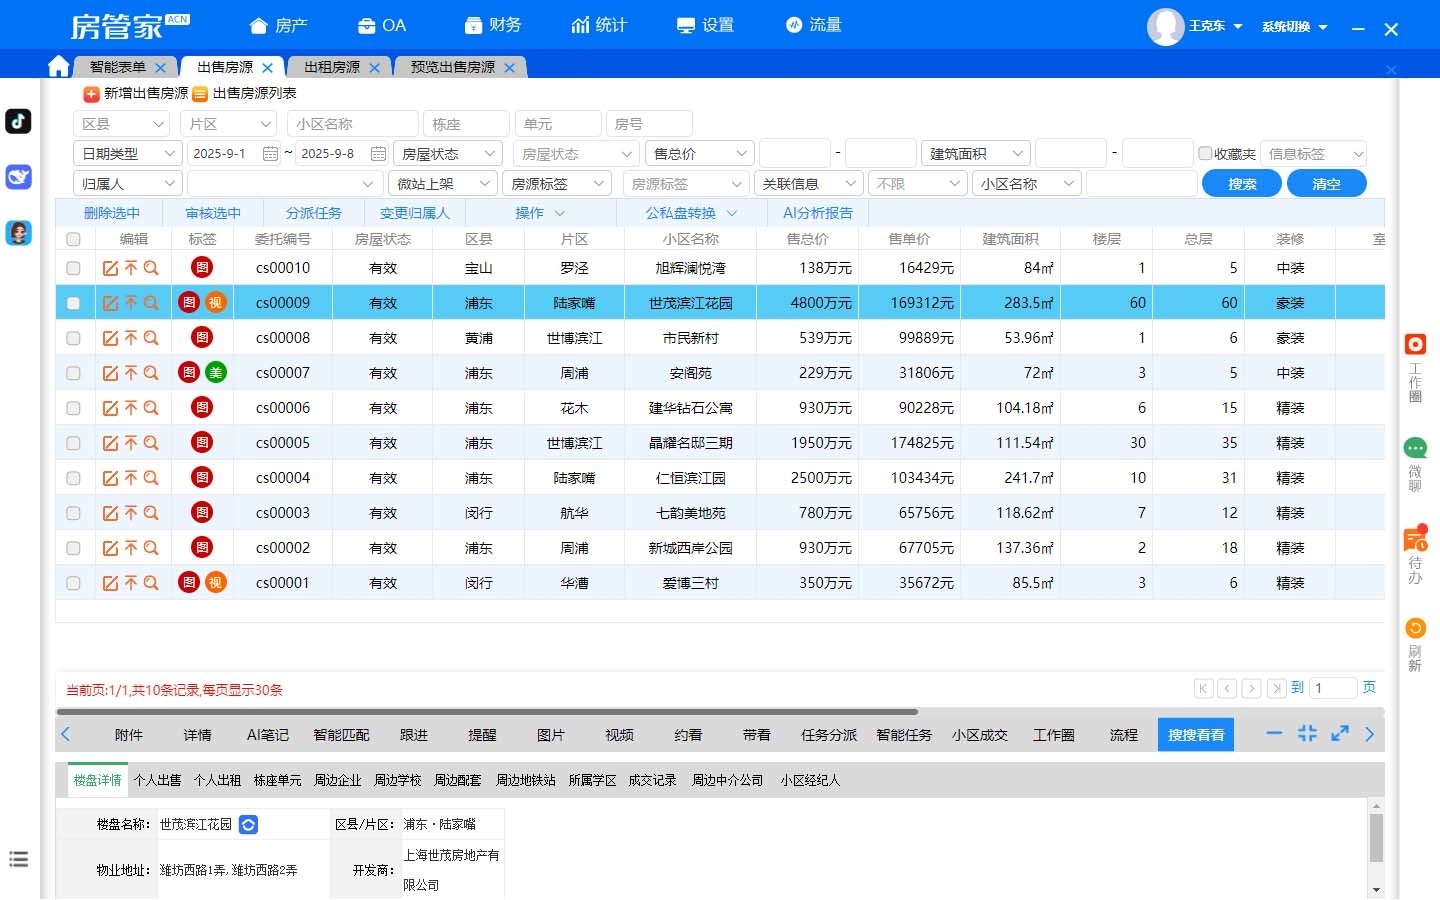Click the 刷新 refresh icon on right sidebar

coord(1415,629)
